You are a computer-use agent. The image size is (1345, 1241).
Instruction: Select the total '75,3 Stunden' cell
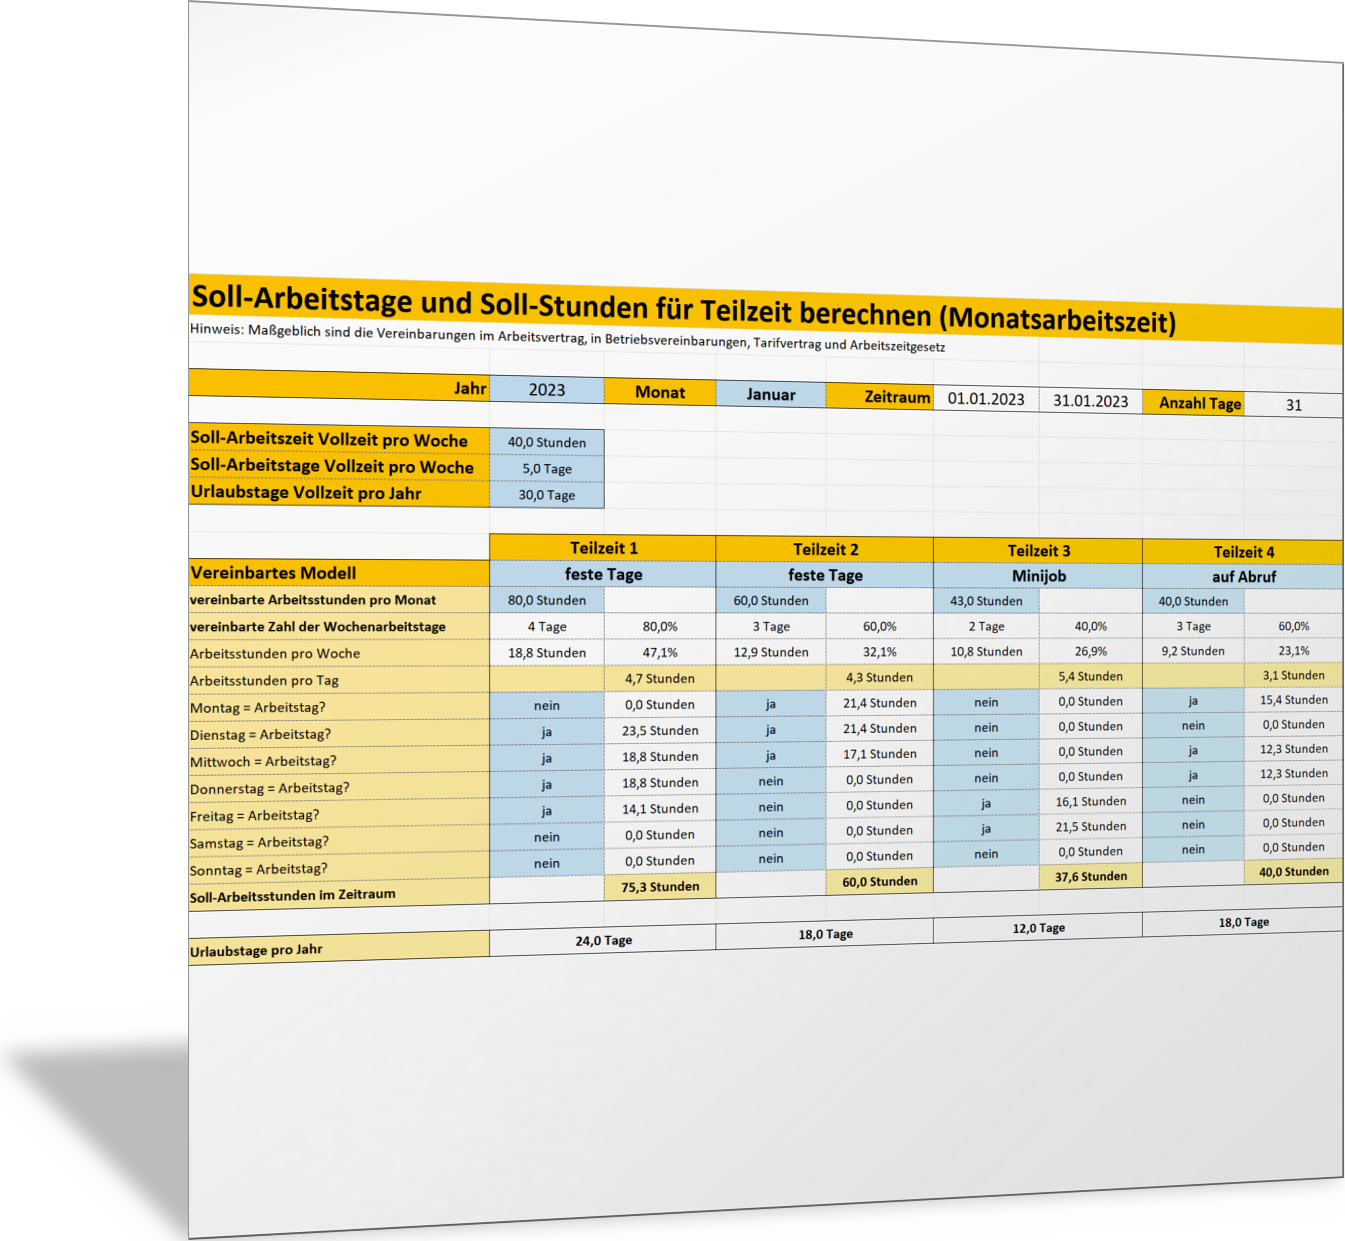(x=660, y=886)
